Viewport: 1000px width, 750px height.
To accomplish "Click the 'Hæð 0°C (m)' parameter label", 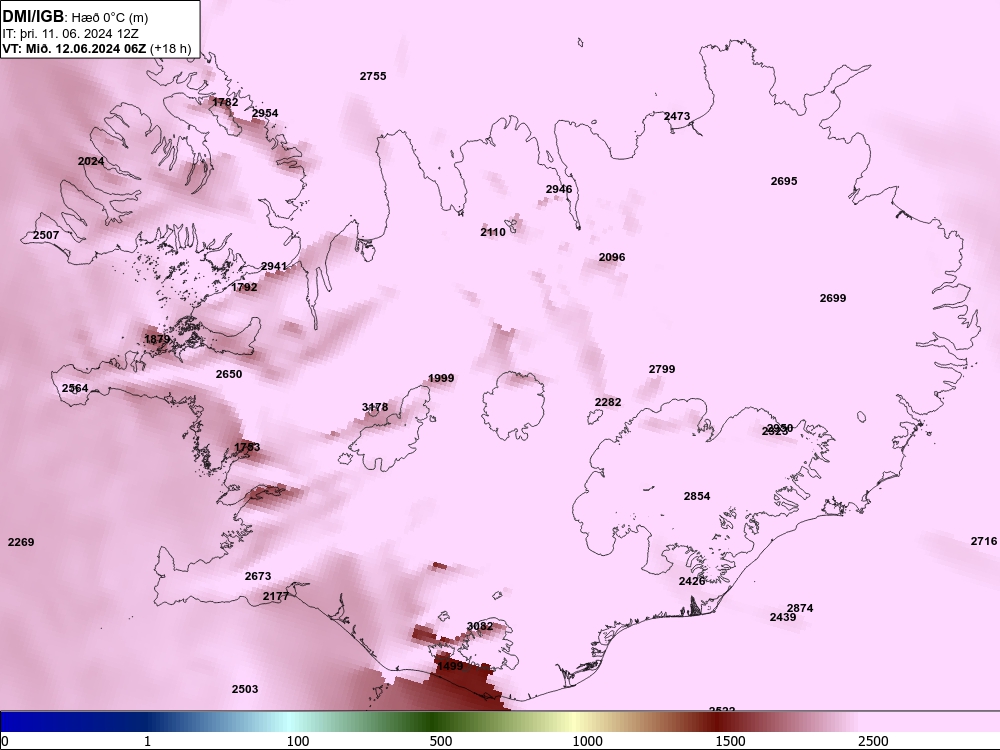I will pyautogui.click(x=110, y=18).
